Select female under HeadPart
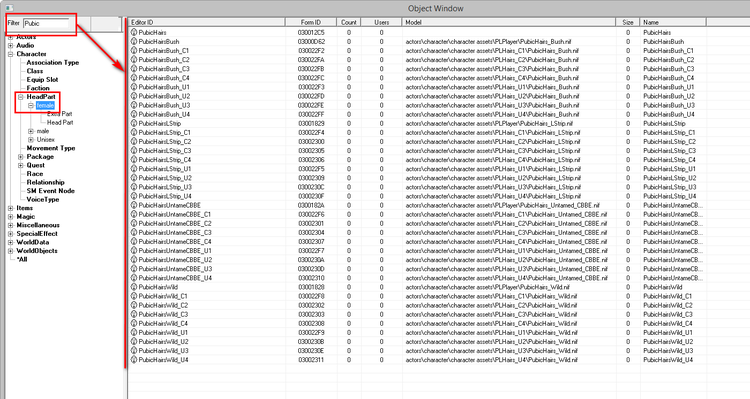 (45, 105)
